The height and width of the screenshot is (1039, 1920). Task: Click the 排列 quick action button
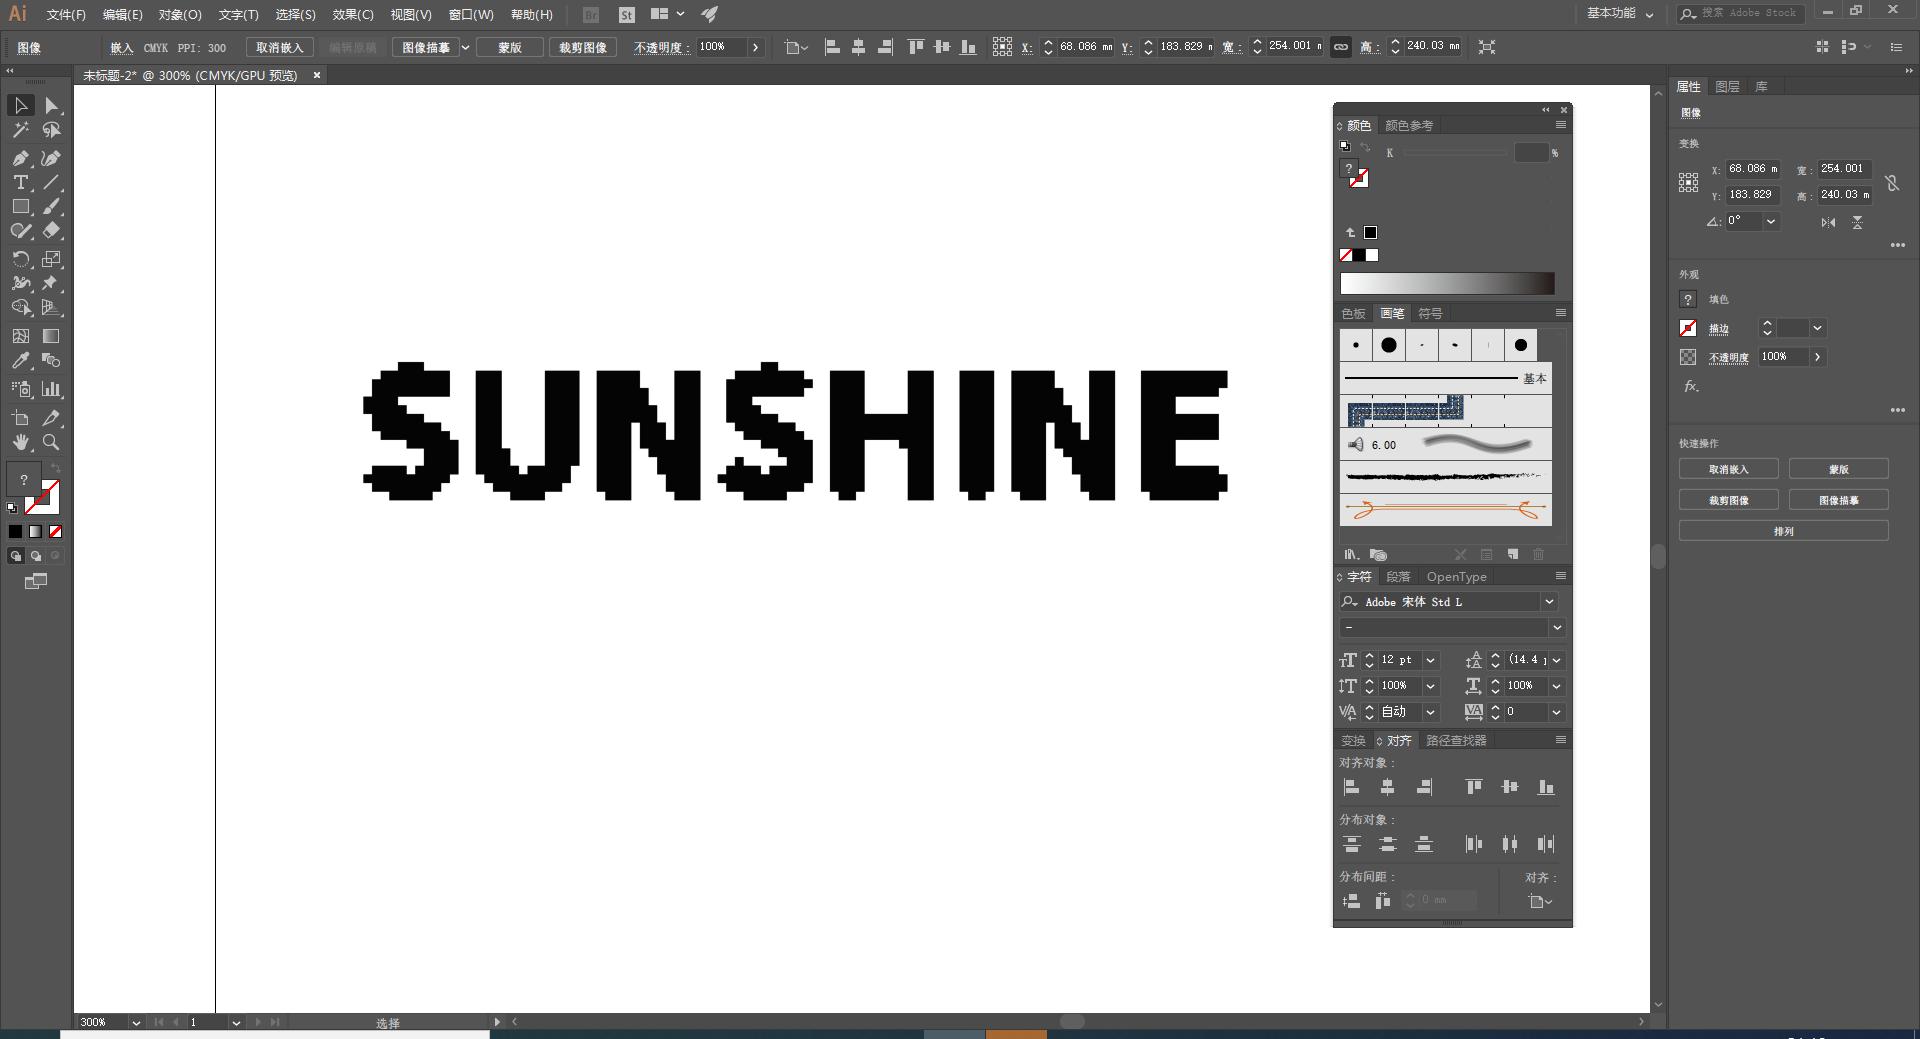(x=1783, y=531)
